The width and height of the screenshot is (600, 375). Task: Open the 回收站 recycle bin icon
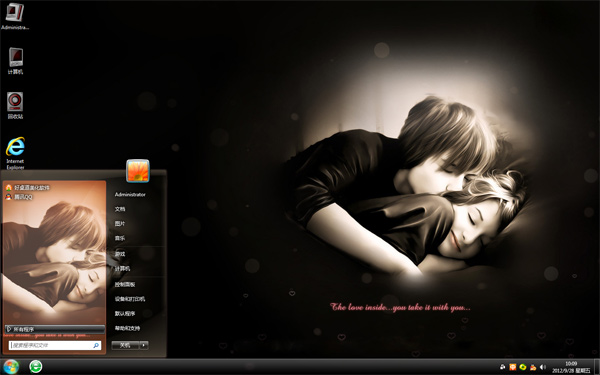pos(15,105)
